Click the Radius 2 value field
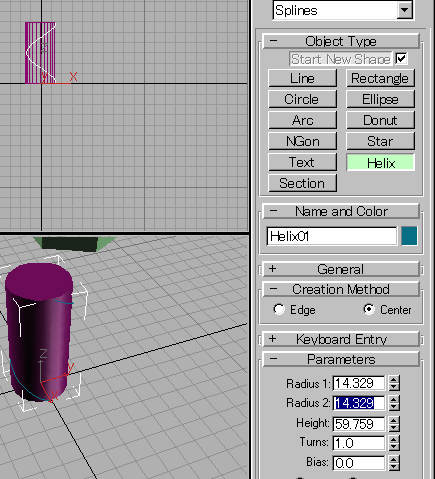Screen dimensions: 435x479 [359, 403]
